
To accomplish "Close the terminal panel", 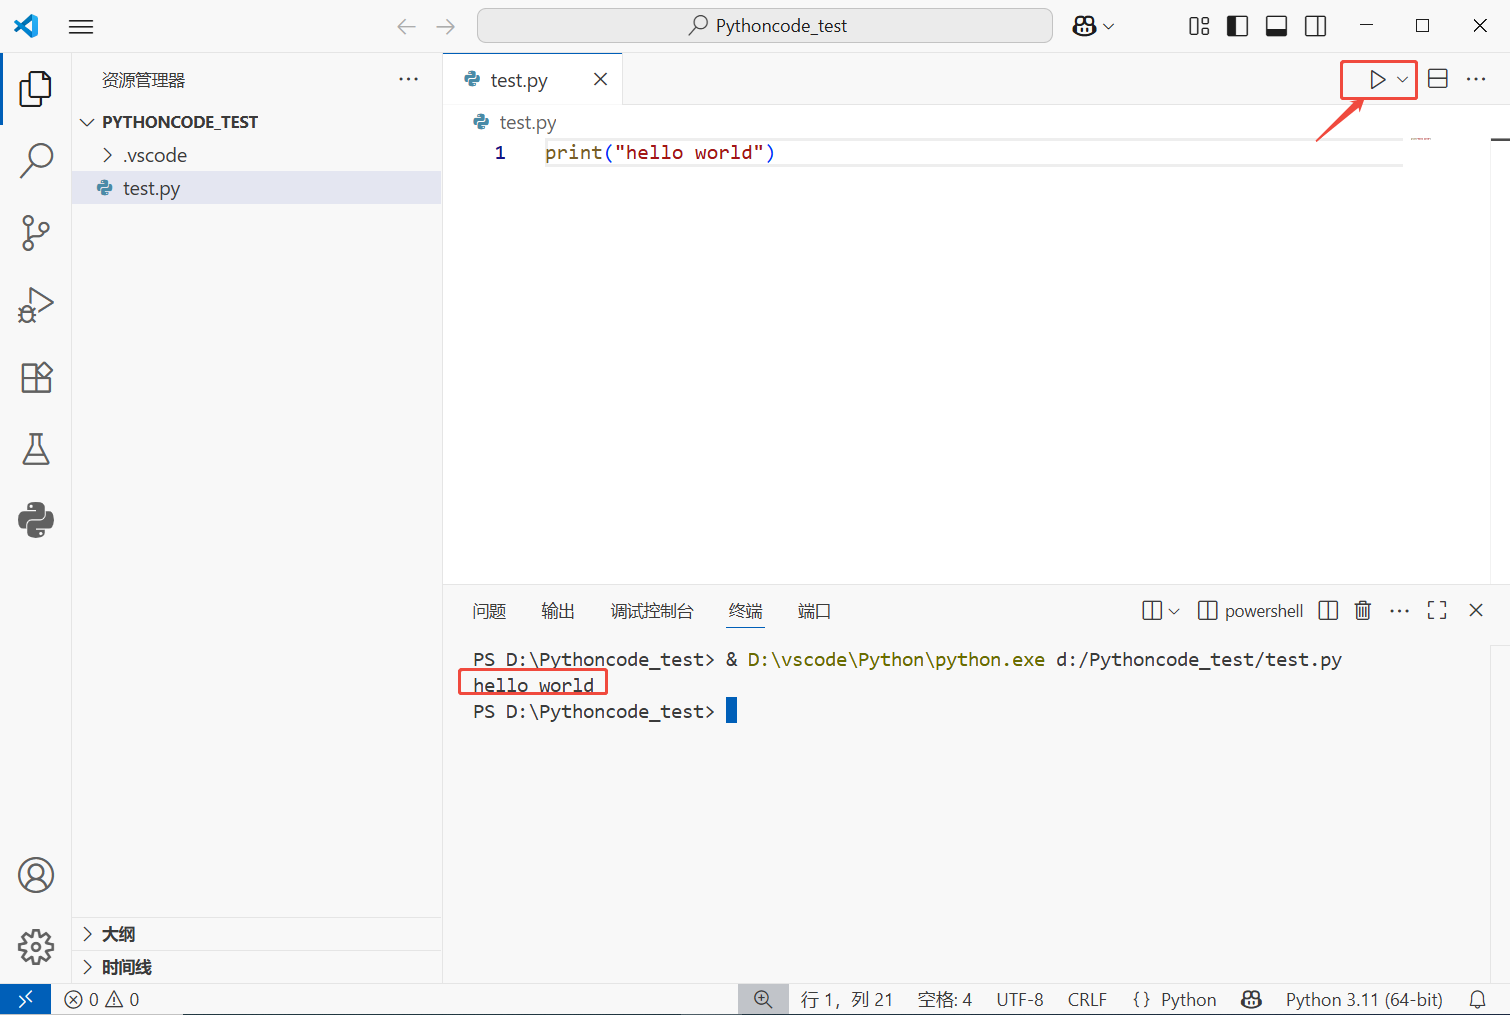I will [1476, 611].
